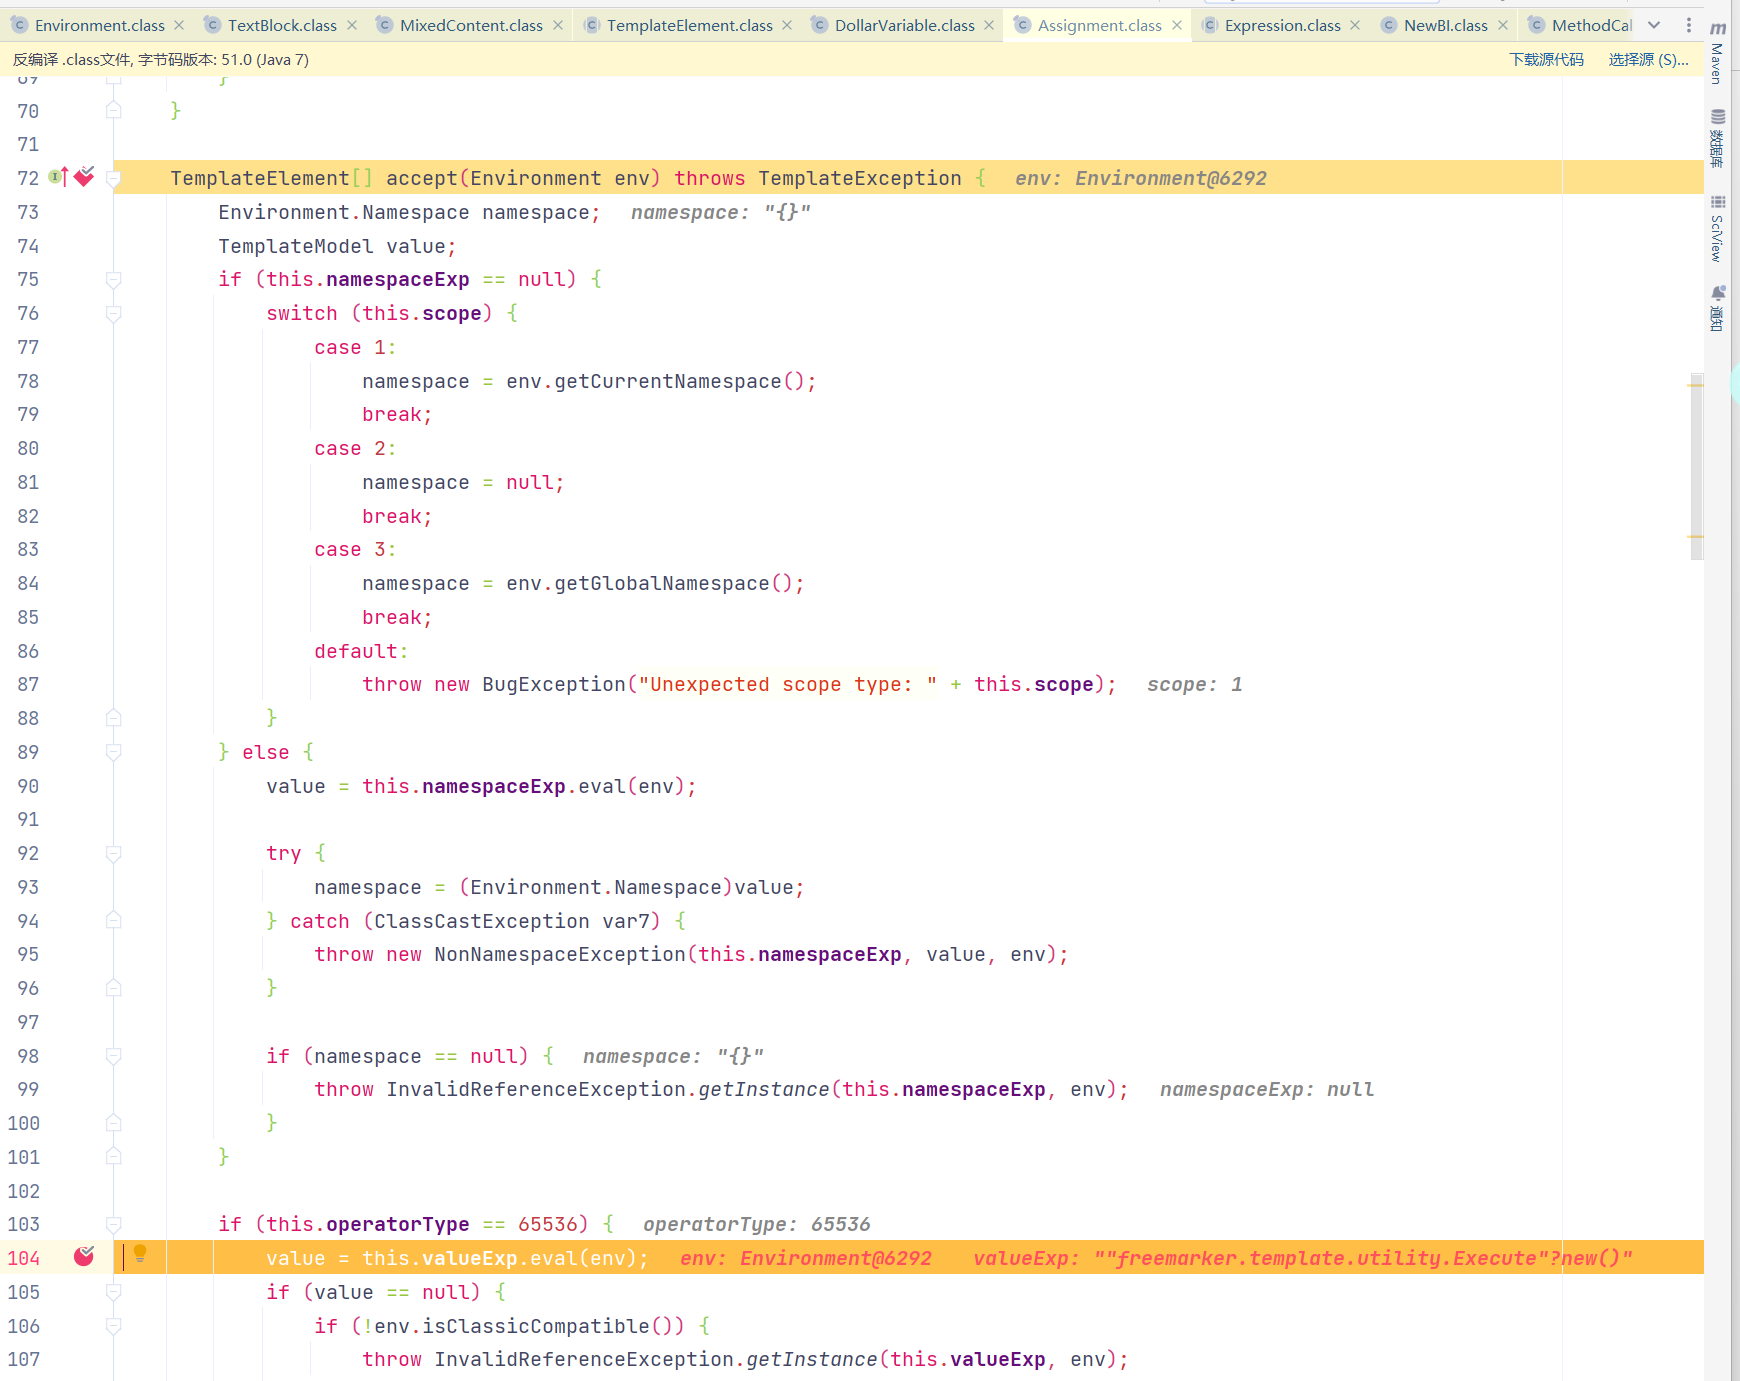Collapse the accept method fold on line 72
Screen dimensions: 1740x1381
pos(114,178)
